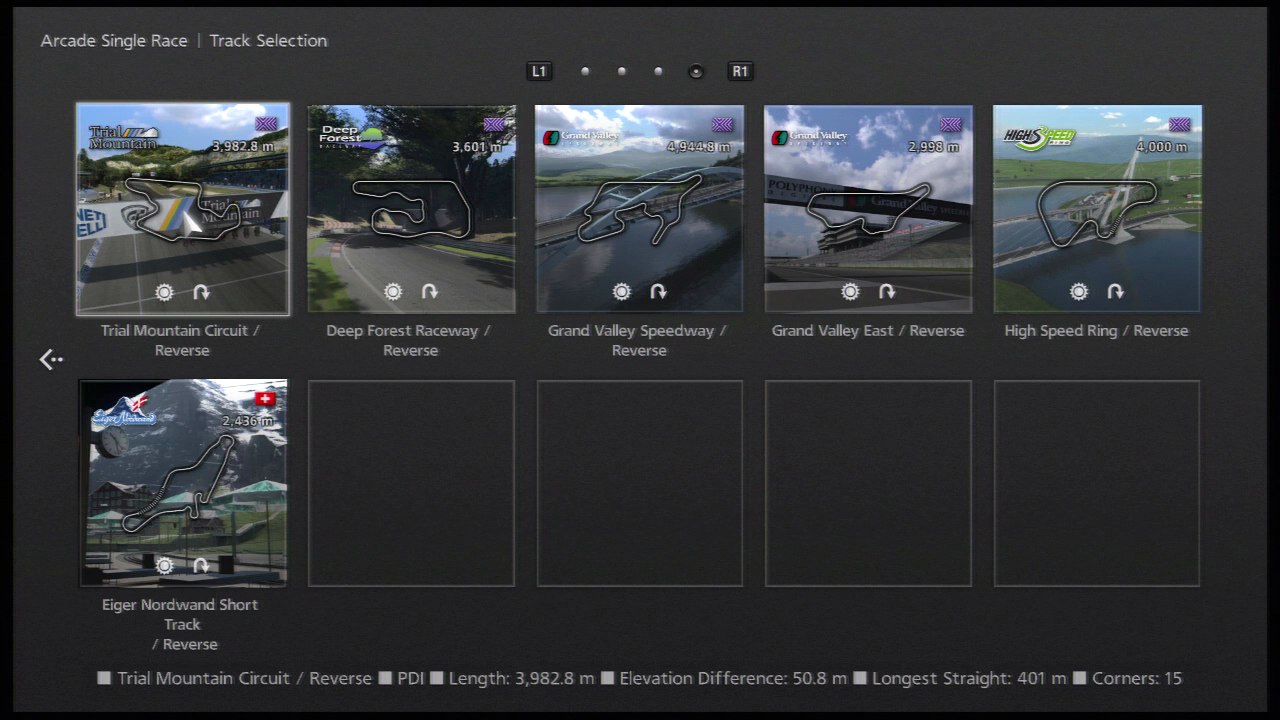Select the highlighted fourth page indicator dot
Image resolution: width=1280 pixels, height=720 pixels.
click(x=696, y=71)
